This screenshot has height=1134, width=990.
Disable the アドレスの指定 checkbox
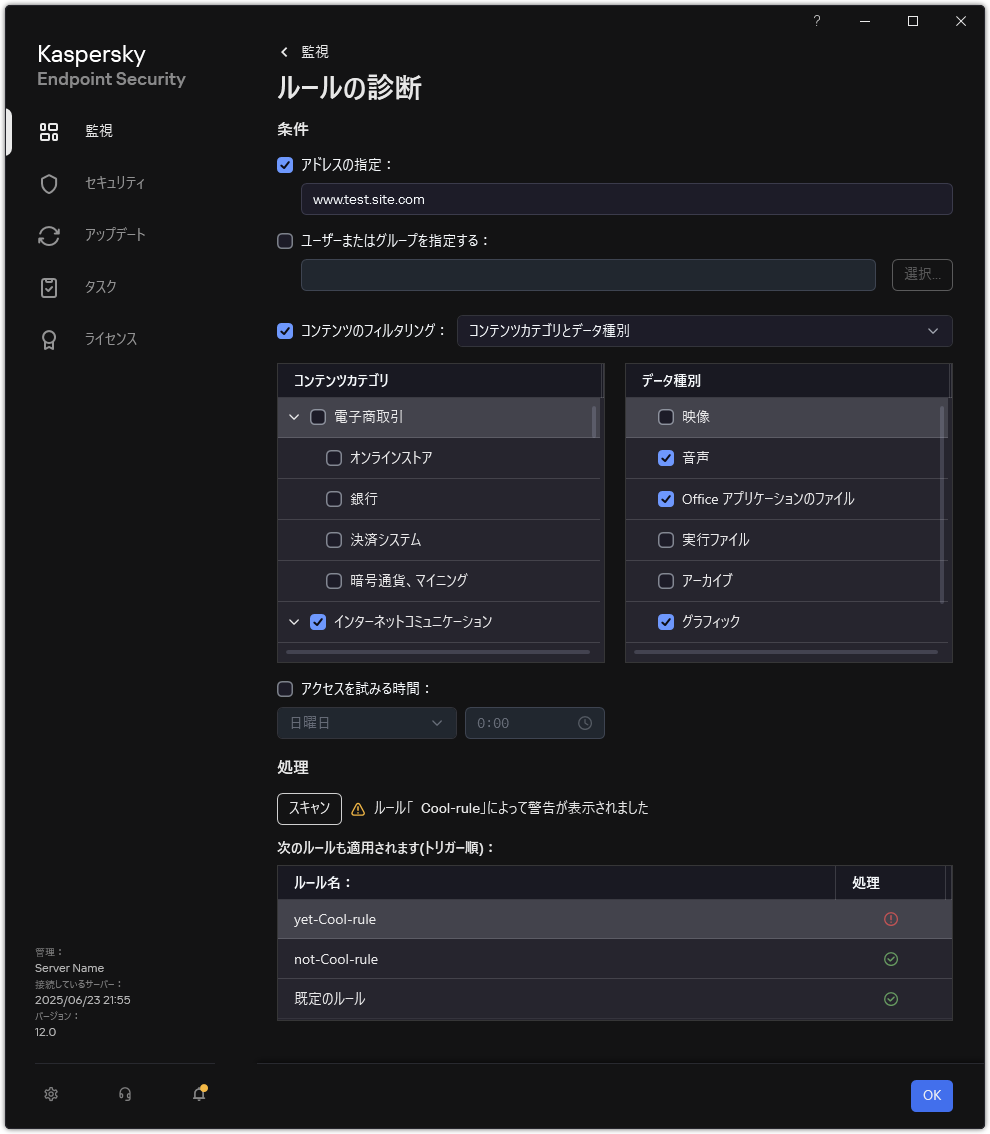click(x=285, y=165)
